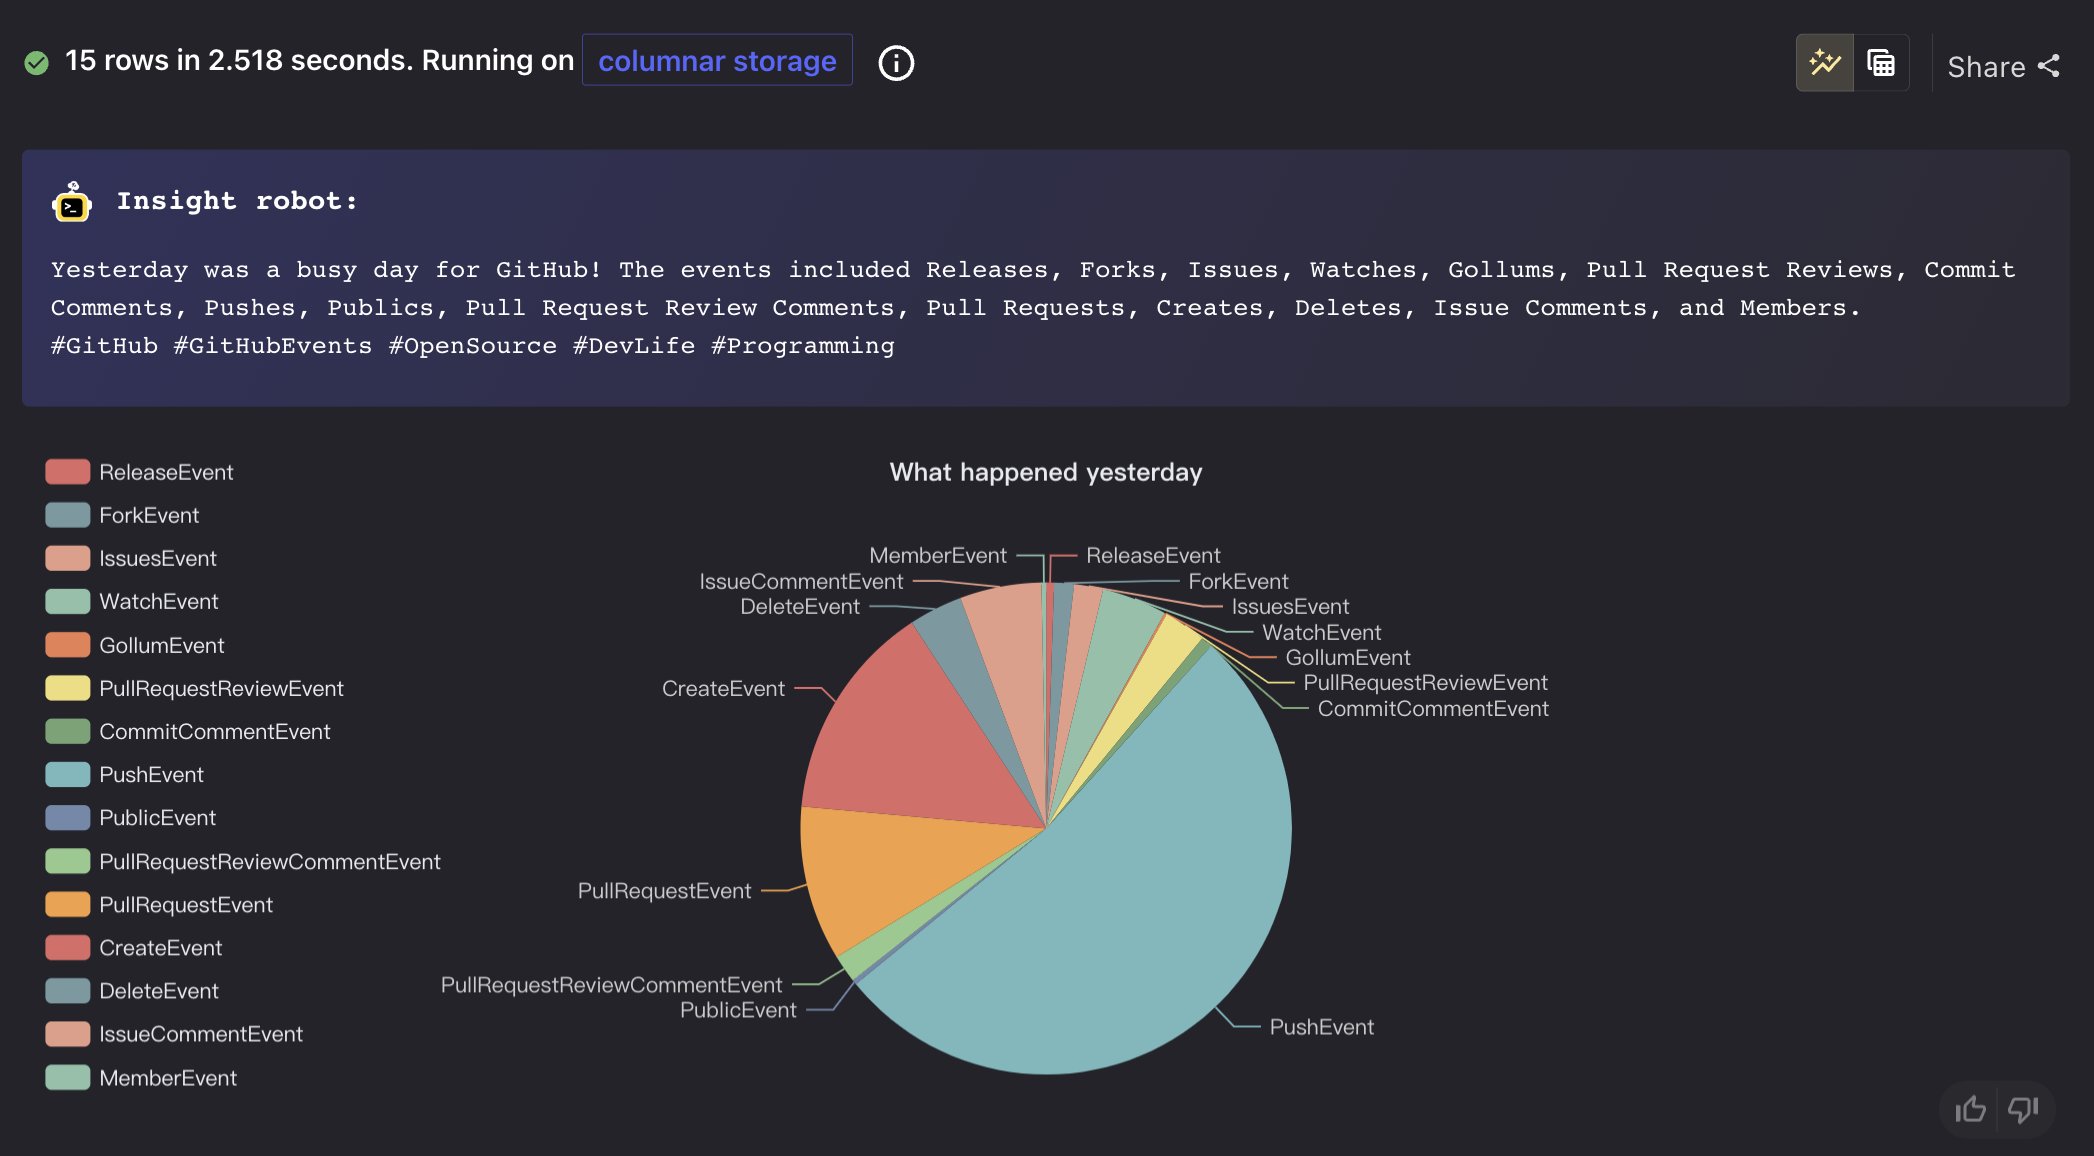Viewport: 2094px width, 1156px height.
Task: Open the columnar storage link
Action: click(717, 61)
